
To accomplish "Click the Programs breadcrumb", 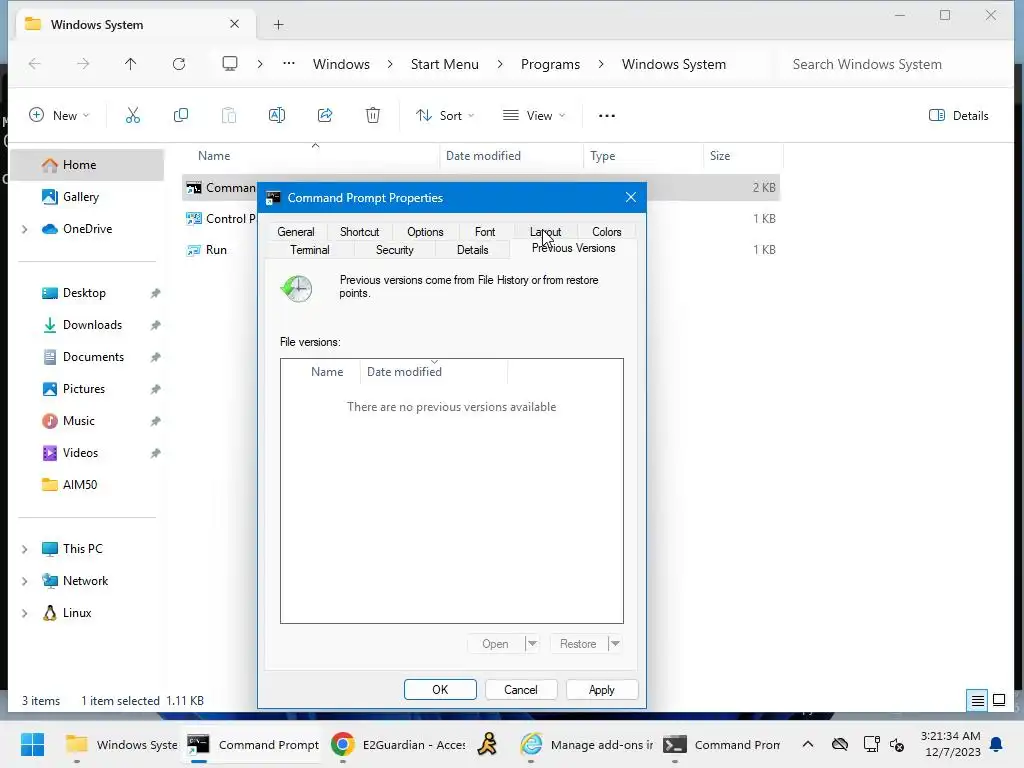I will click(551, 64).
